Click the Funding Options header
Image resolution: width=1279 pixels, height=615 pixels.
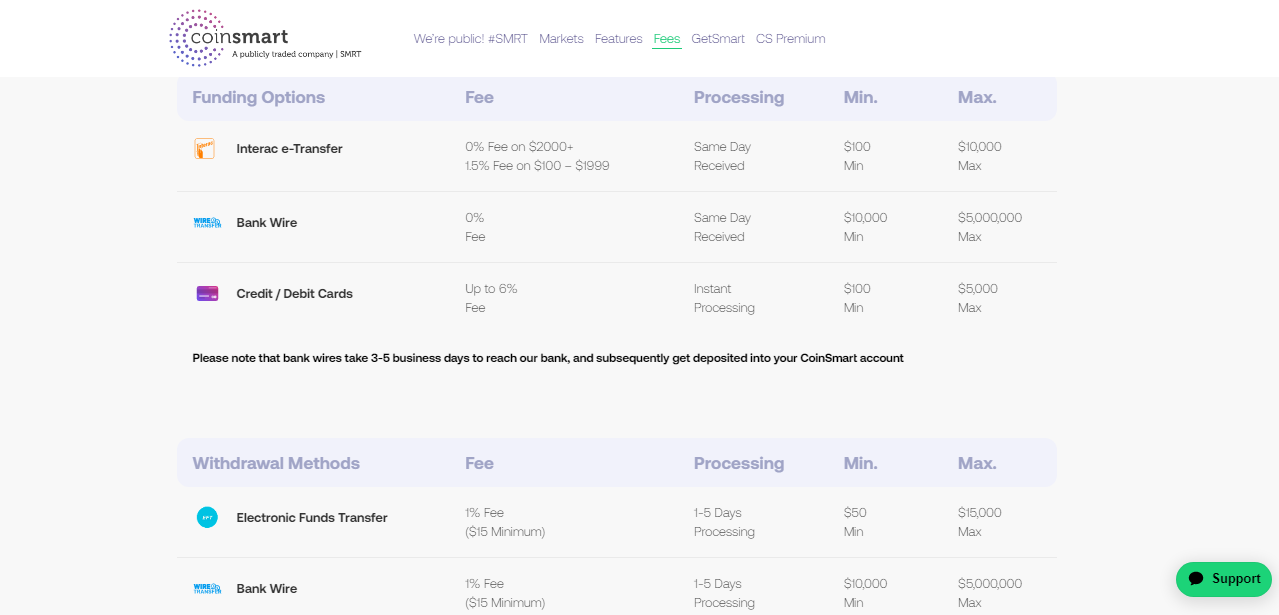(259, 98)
